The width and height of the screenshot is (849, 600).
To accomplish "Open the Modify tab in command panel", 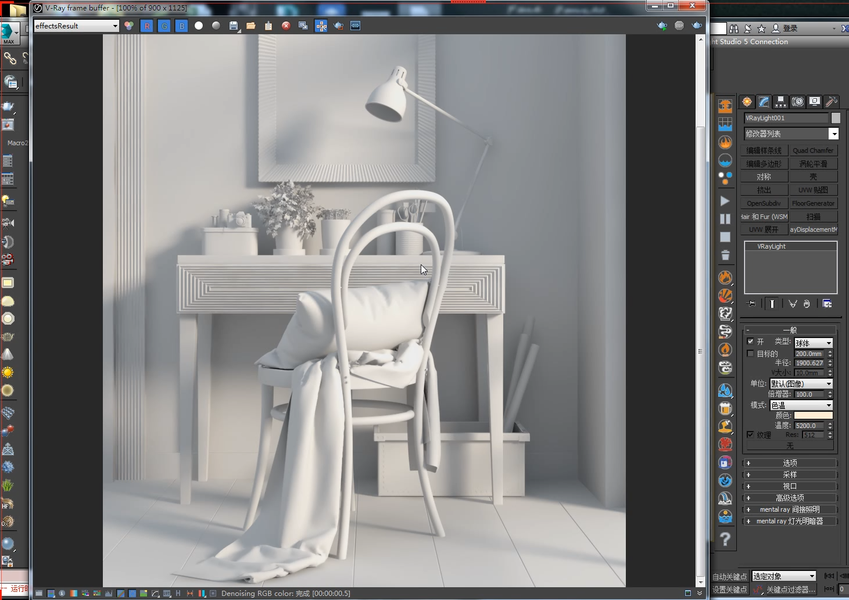I will click(763, 102).
